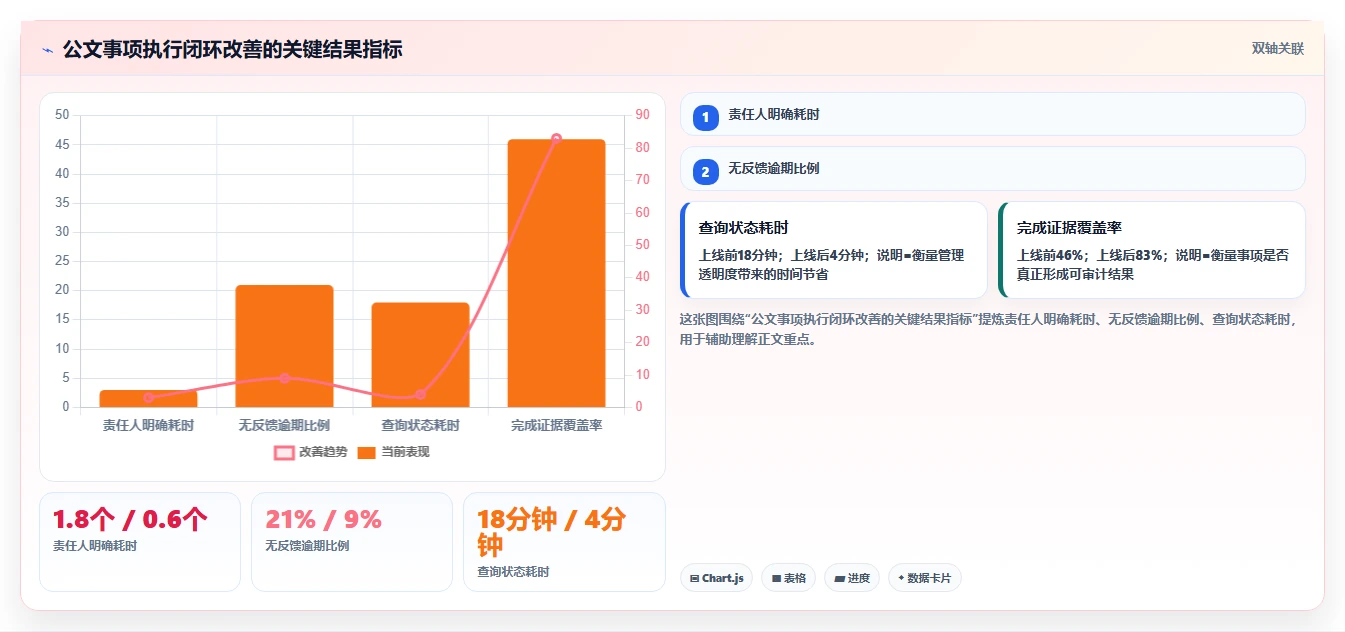Image resolution: width=1345 pixels, height=632 pixels.
Task: Toggle the 改善趋势 legend item
Action: (x=311, y=452)
